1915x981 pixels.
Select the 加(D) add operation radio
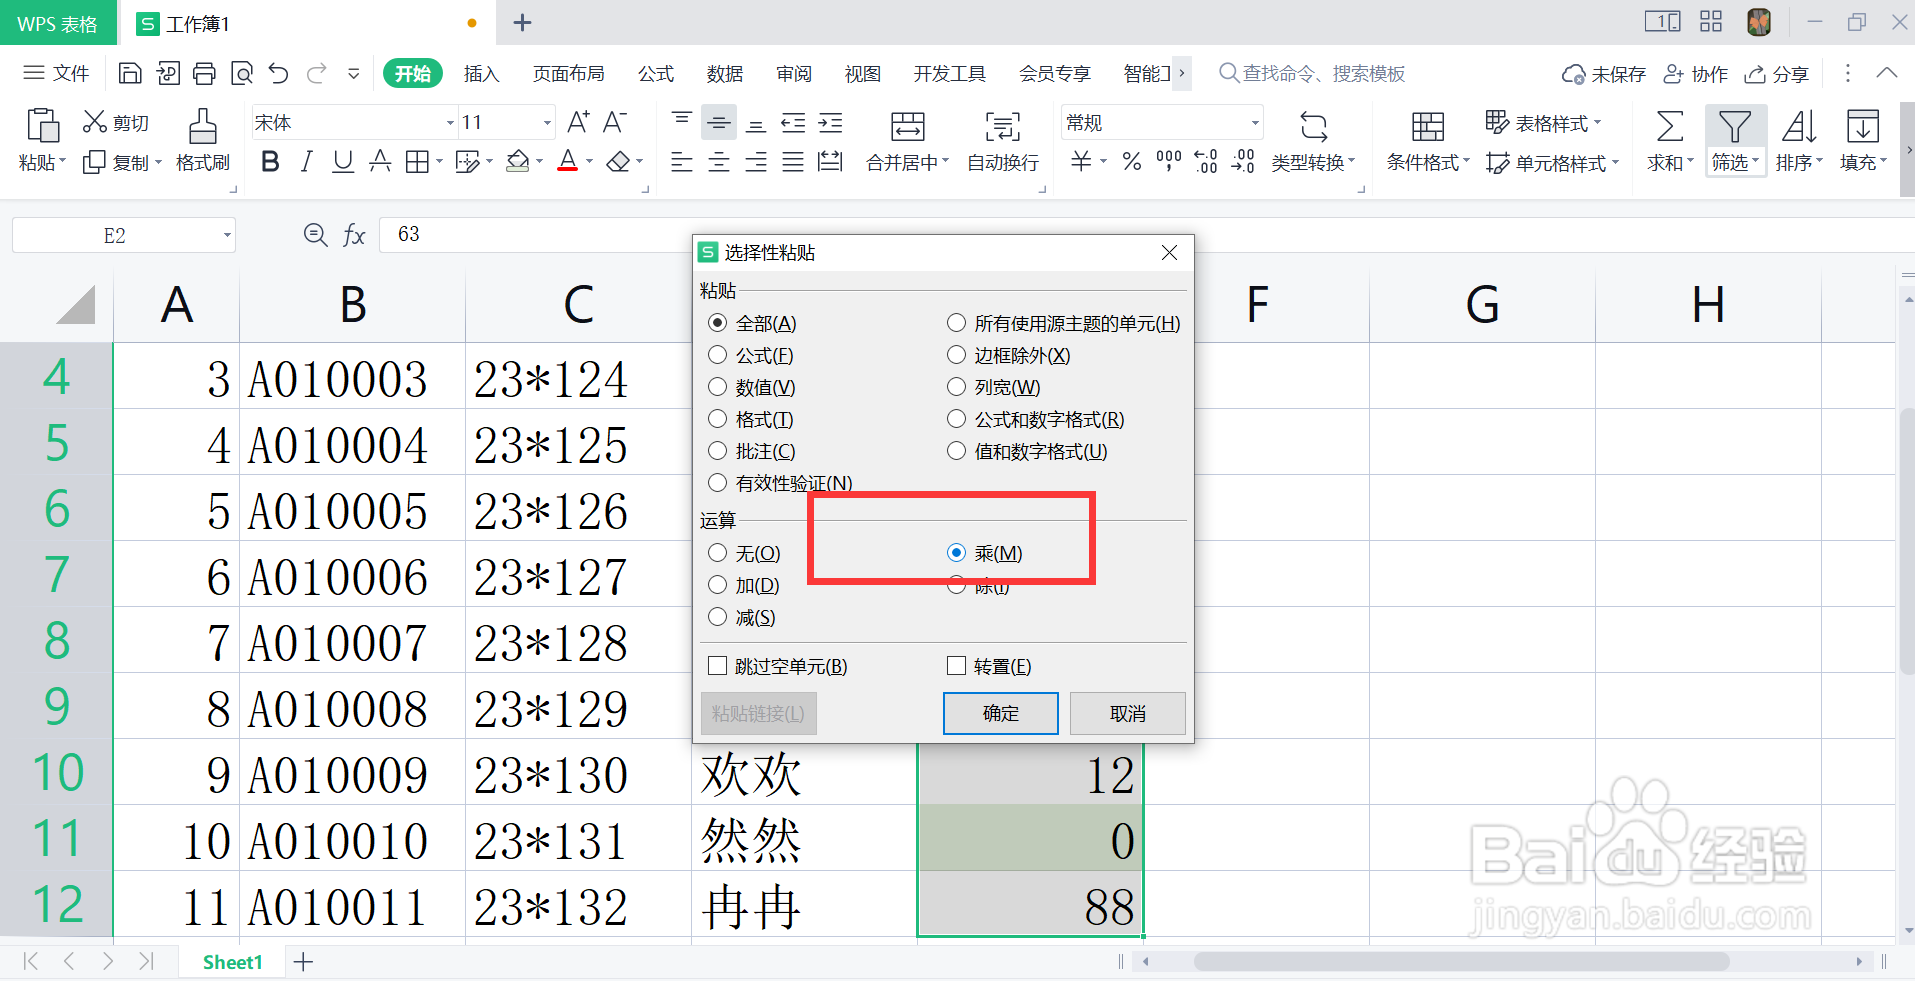(717, 585)
